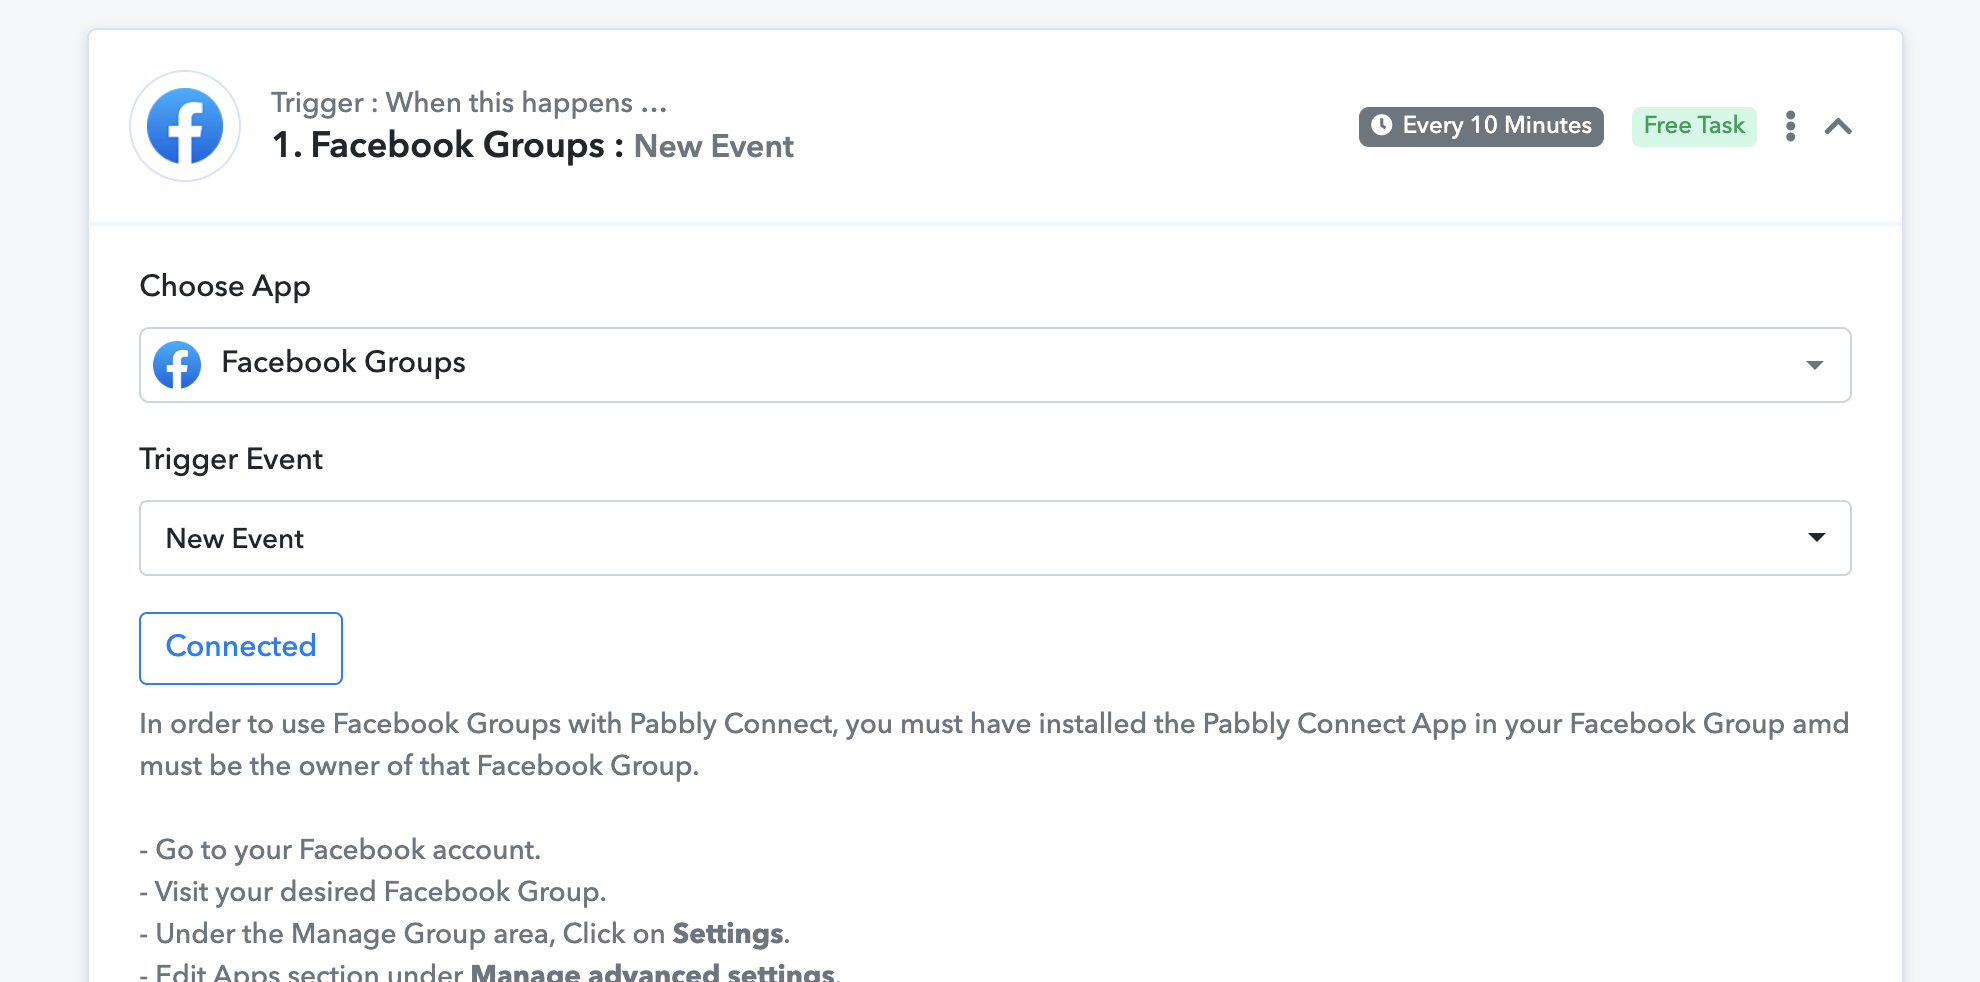Click the Trigger Event label

[231, 459]
